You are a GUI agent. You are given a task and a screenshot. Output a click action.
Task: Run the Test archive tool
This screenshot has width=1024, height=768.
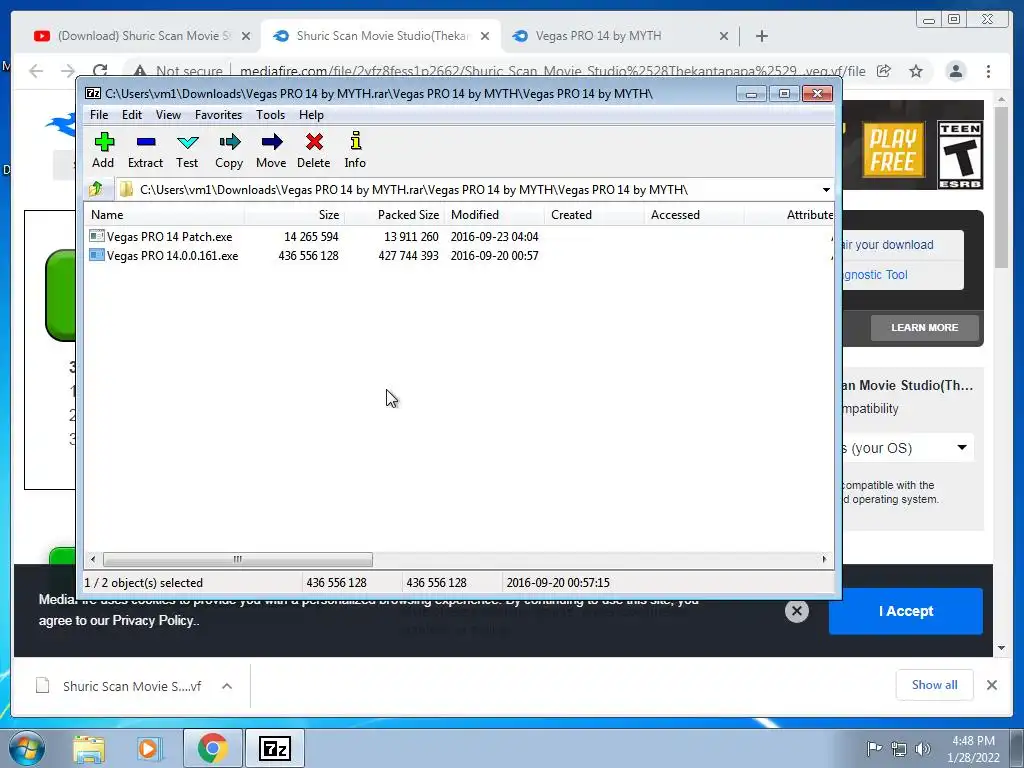187,150
